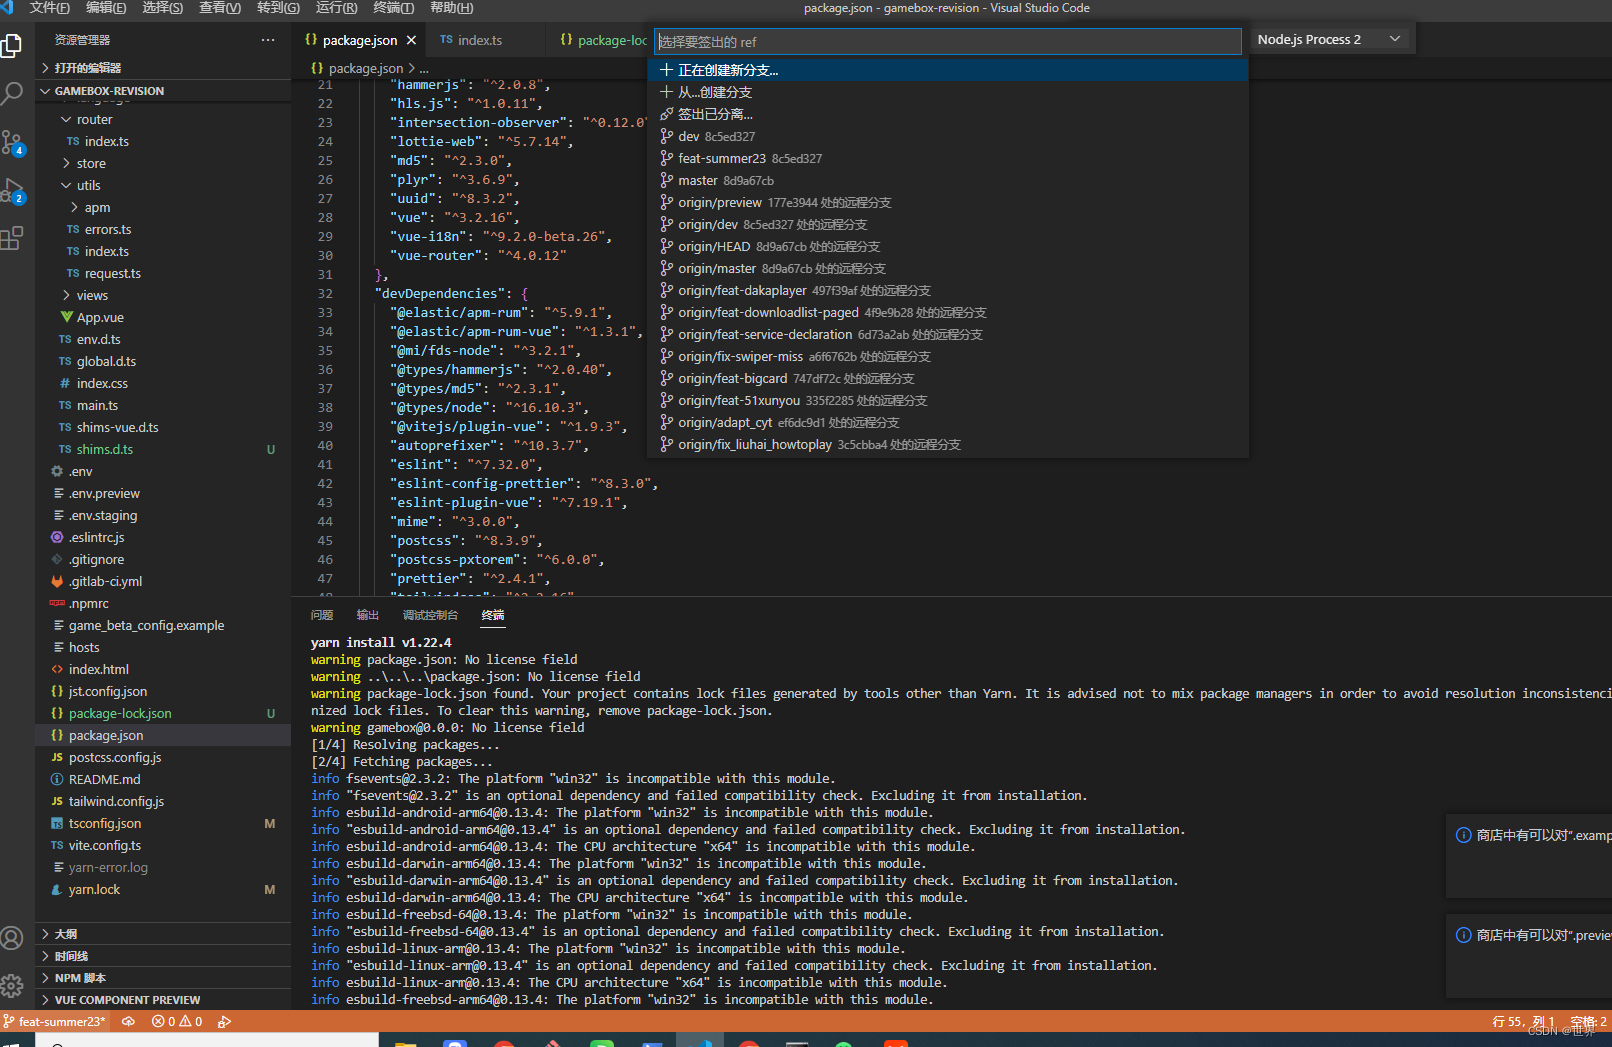
Task: Open the .npmrc file
Action: coord(88,603)
